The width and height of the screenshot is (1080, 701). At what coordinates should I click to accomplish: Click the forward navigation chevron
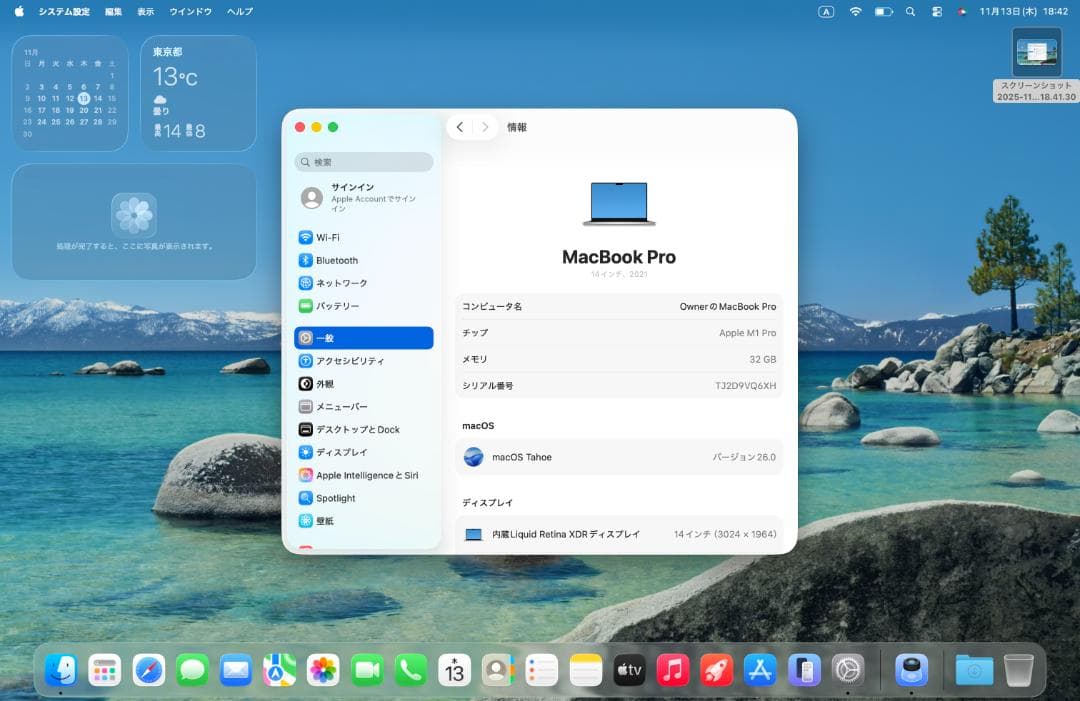[485, 127]
